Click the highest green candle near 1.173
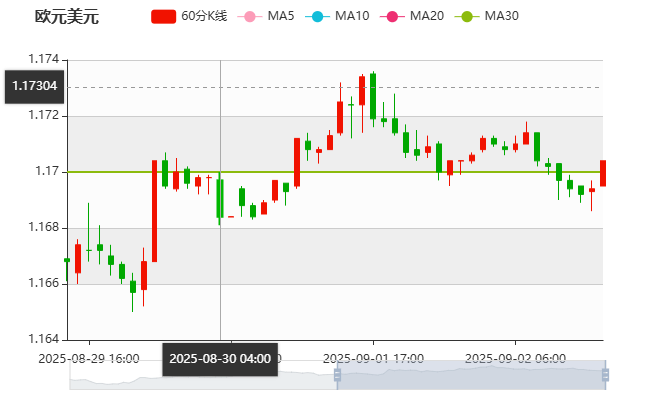The height and width of the screenshot is (400, 670). [x=373, y=96]
